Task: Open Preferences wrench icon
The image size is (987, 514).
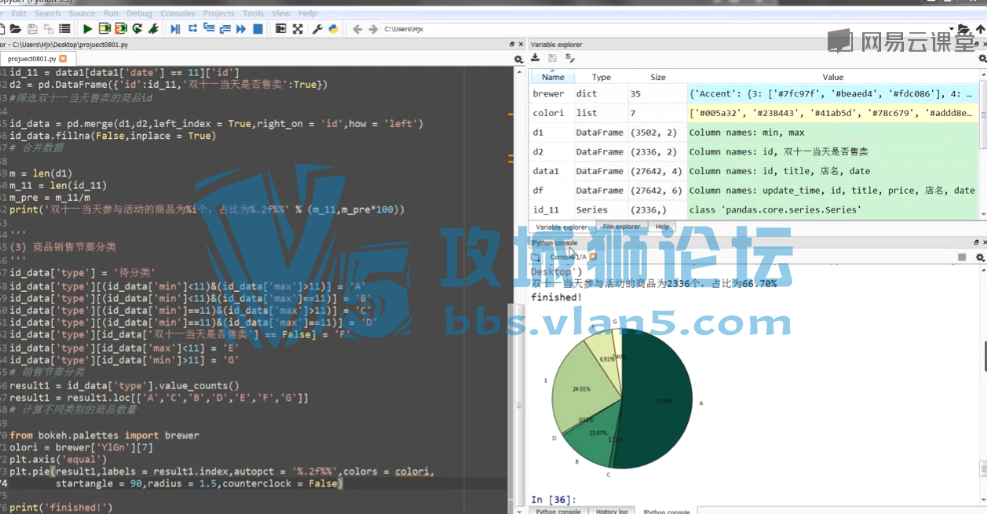Action: pyautogui.click(x=317, y=29)
